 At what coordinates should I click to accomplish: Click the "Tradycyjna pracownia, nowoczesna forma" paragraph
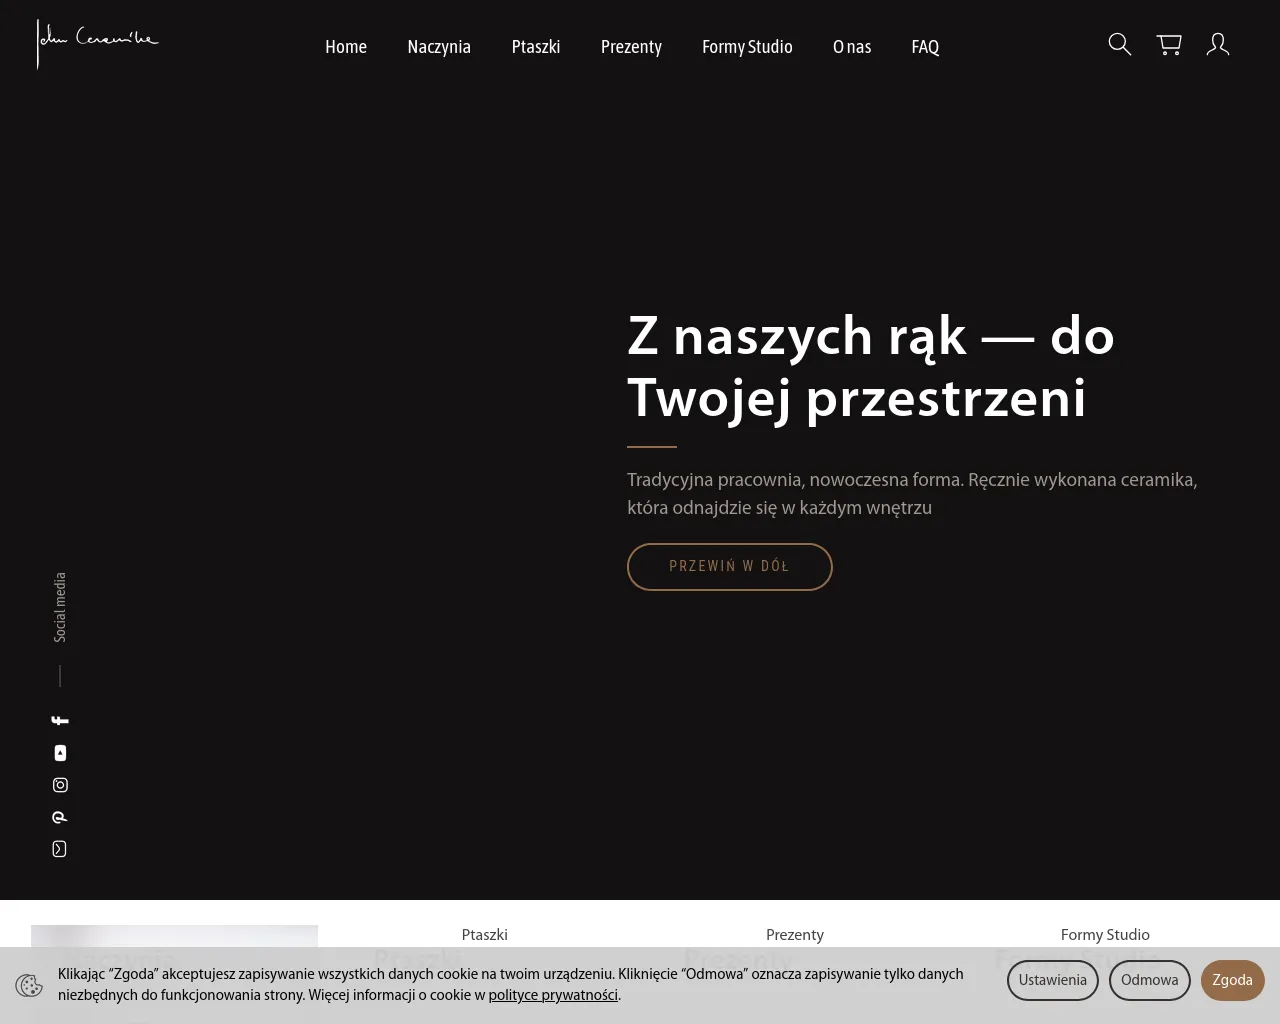tap(912, 494)
